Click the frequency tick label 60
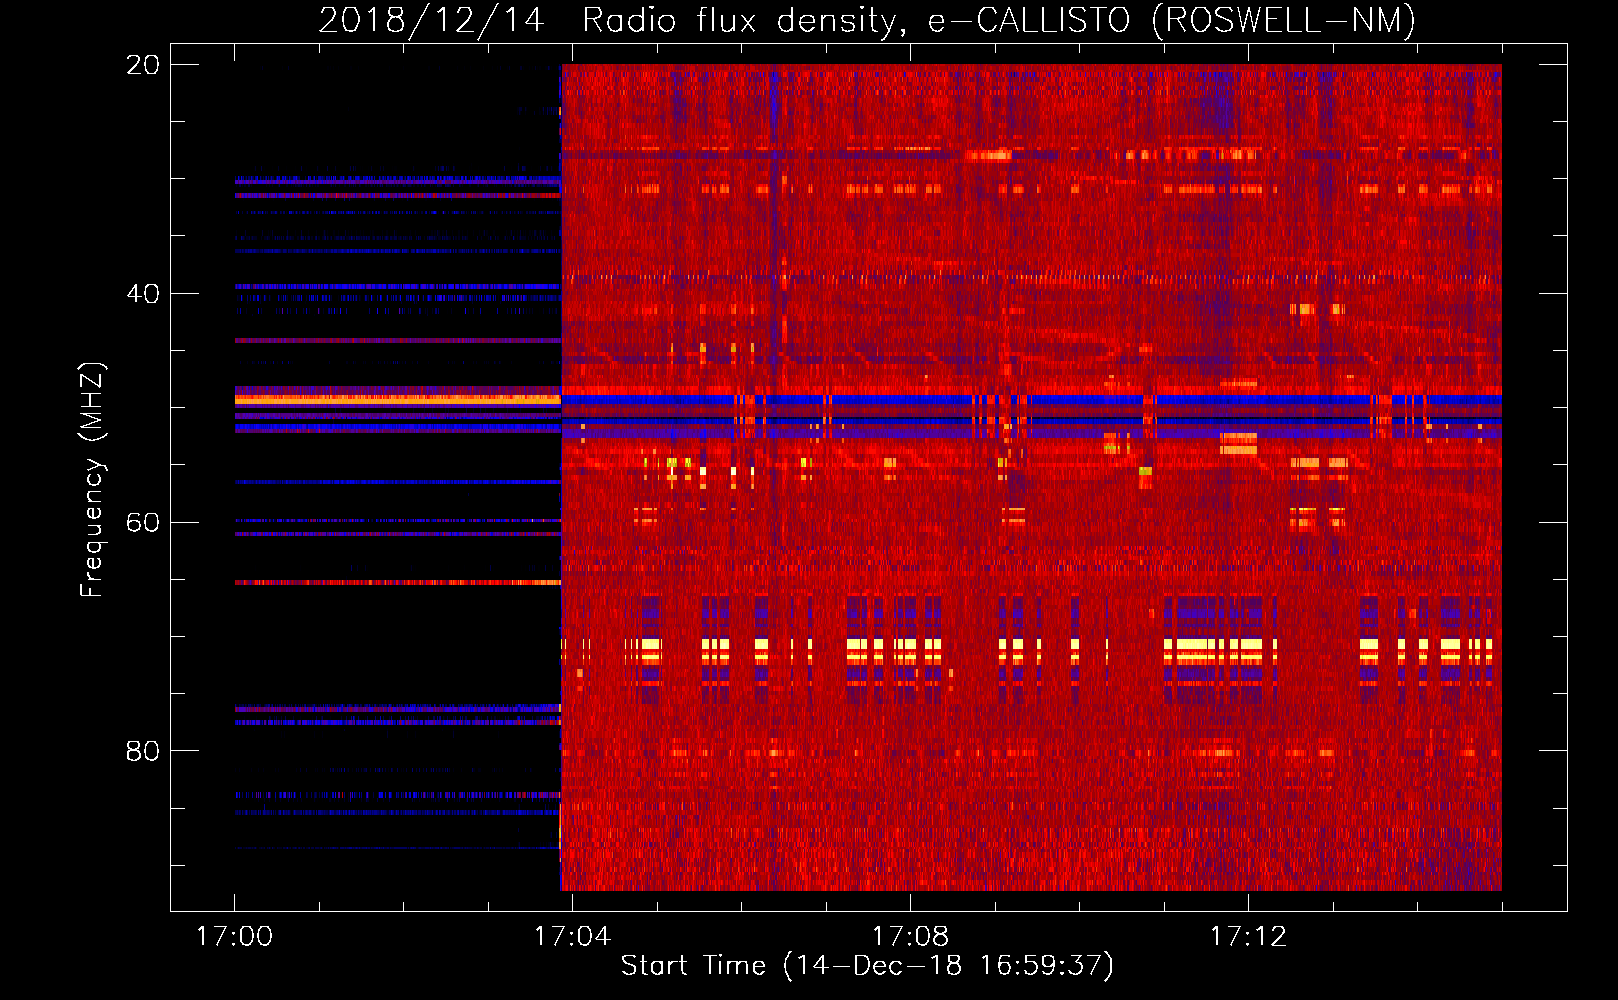This screenshot has width=1618, height=1000. pyautogui.click(x=143, y=523)
